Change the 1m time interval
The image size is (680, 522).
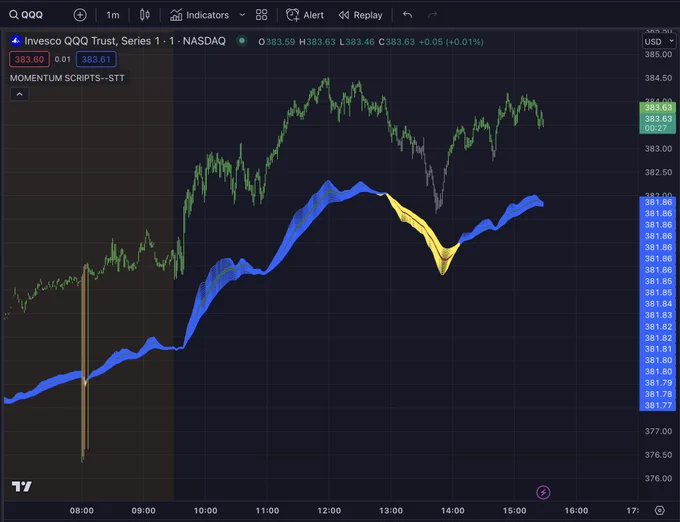113,15
